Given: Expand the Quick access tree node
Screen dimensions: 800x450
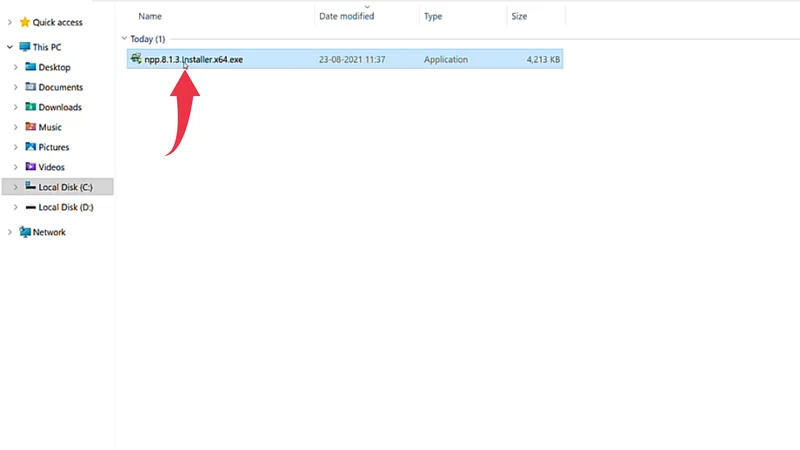Looking at the screenshot, I should 10,22.
